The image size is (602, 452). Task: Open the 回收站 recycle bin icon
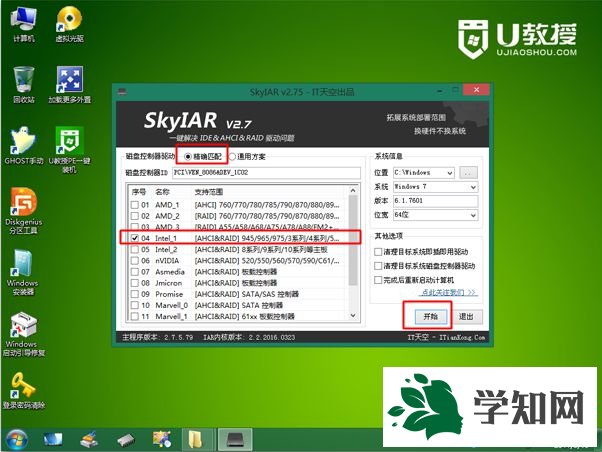(x=24, y=84)
